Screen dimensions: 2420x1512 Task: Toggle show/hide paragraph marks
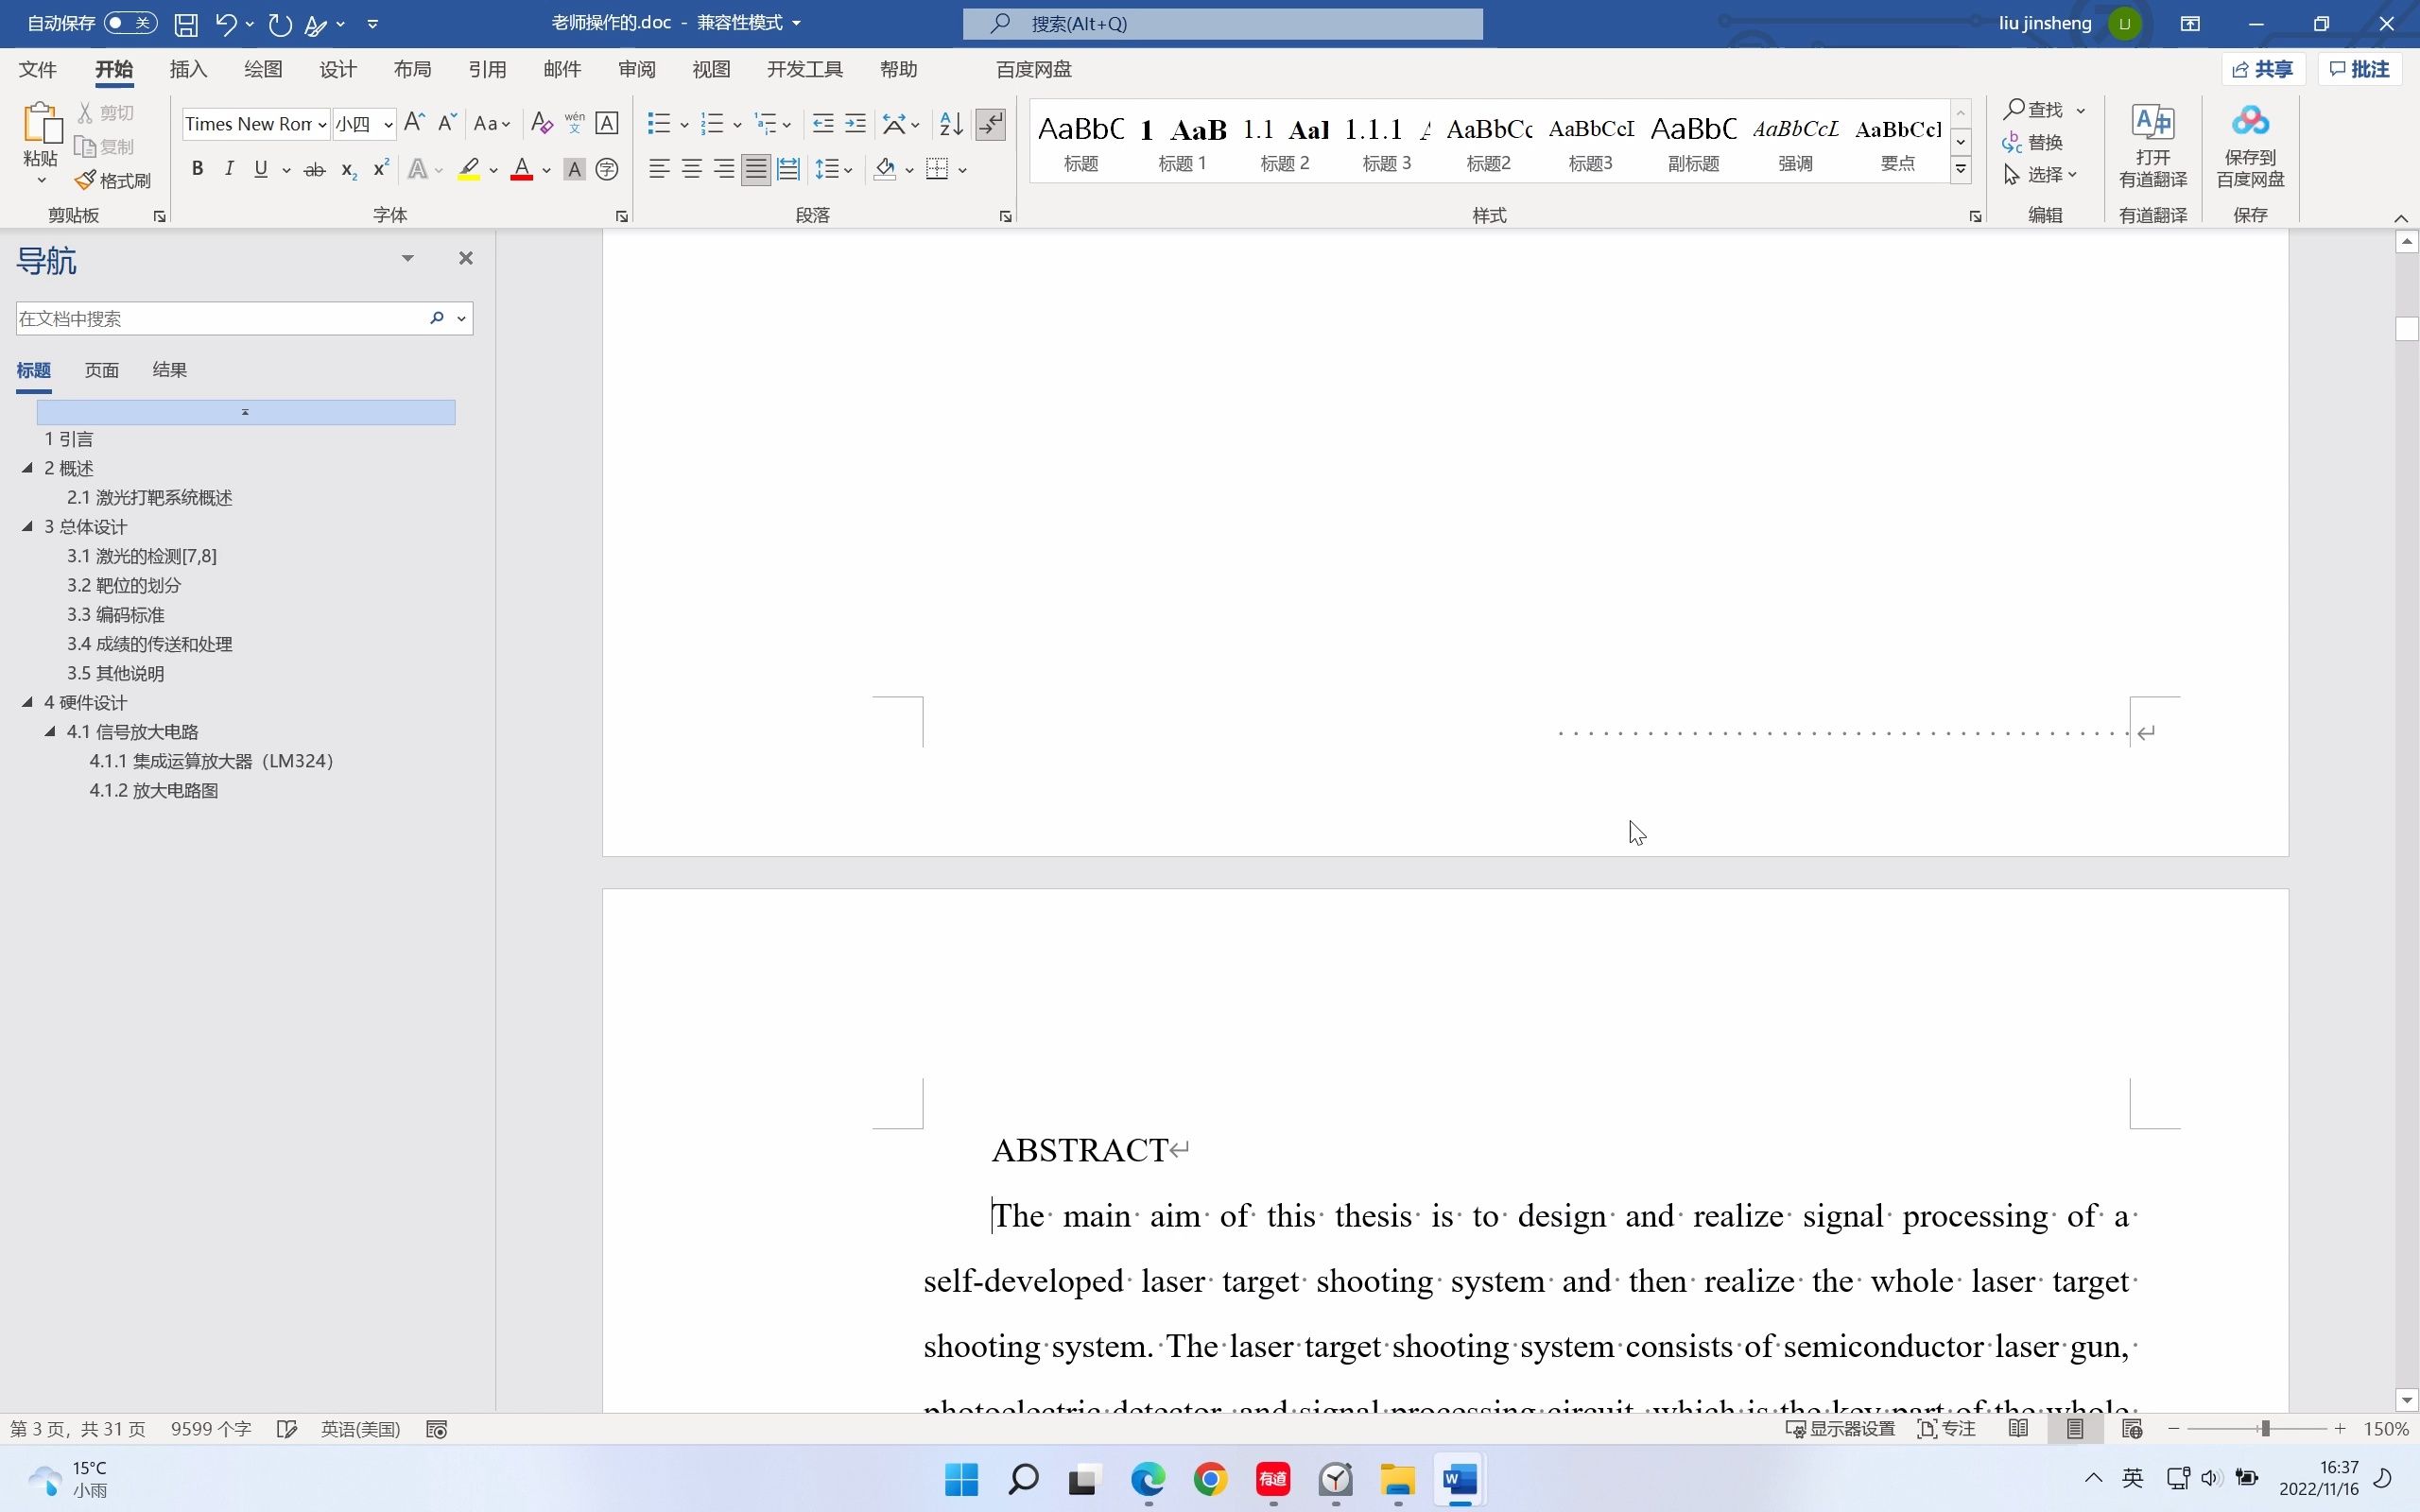pyautogui.click(x=990, y=124)
